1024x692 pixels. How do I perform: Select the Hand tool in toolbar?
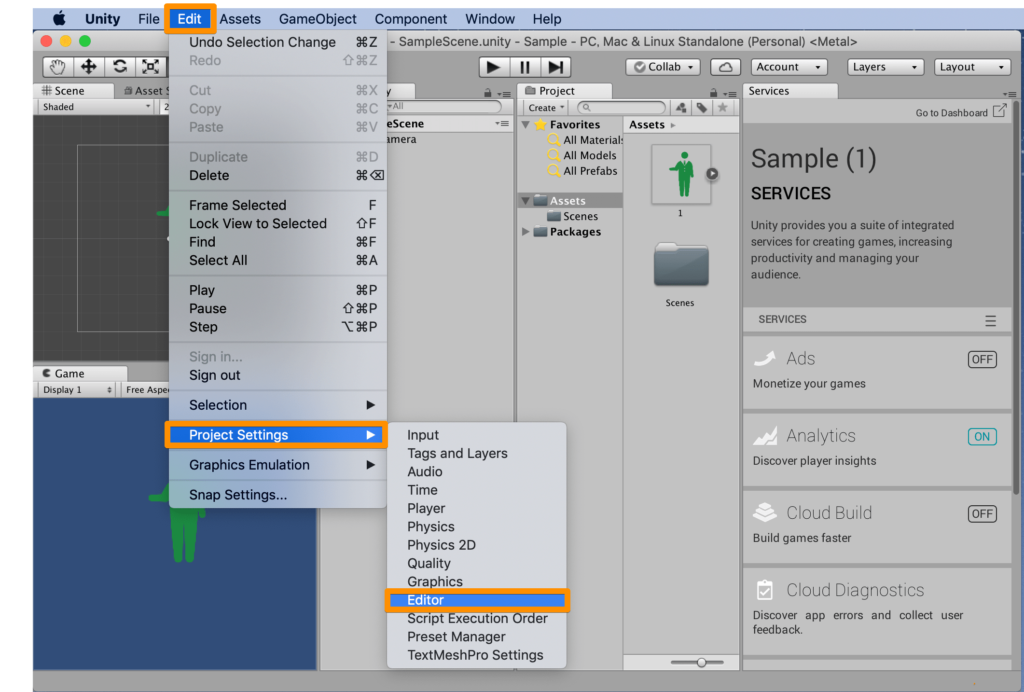pyautogui.click(x=57, y=67)
